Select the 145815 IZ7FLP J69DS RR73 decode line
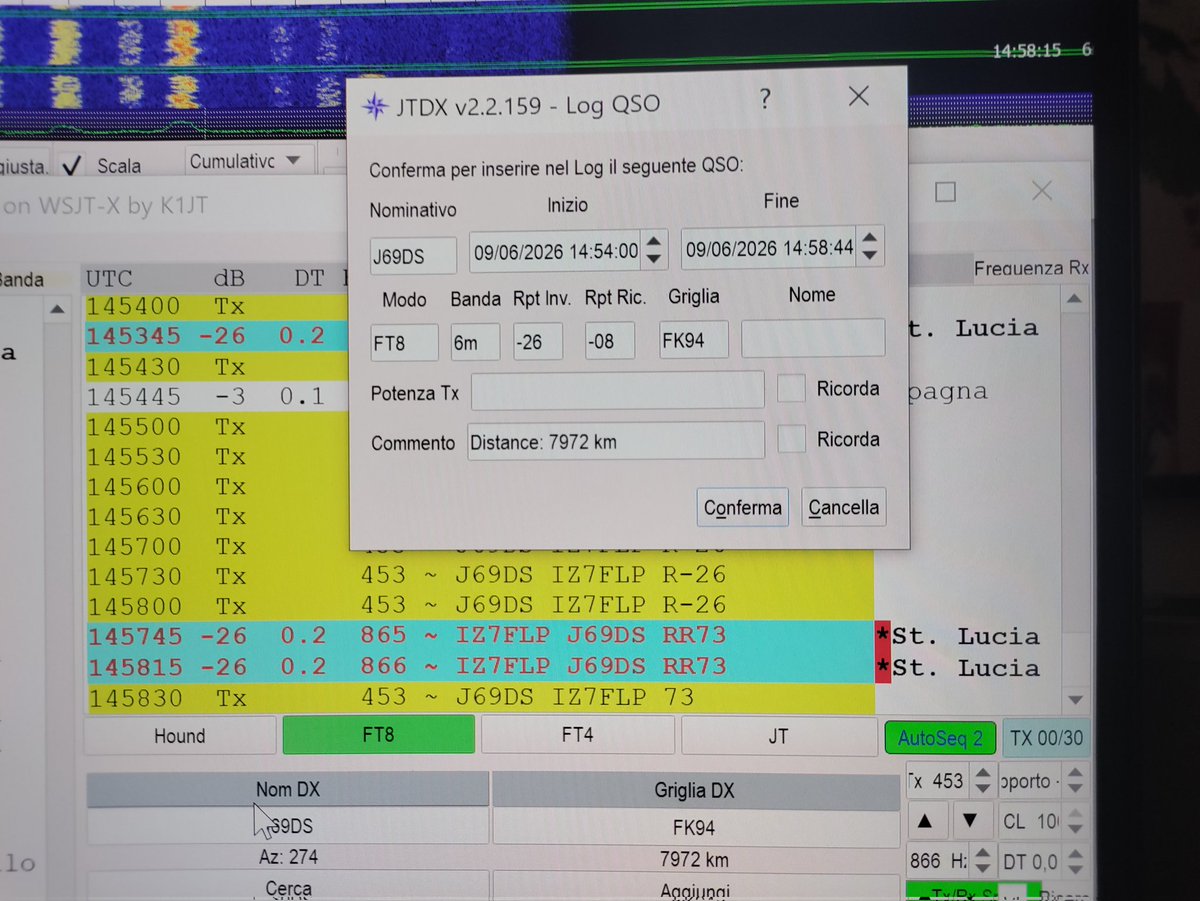The width and height of the screenshot is (1200, 901). coord(480,667)
